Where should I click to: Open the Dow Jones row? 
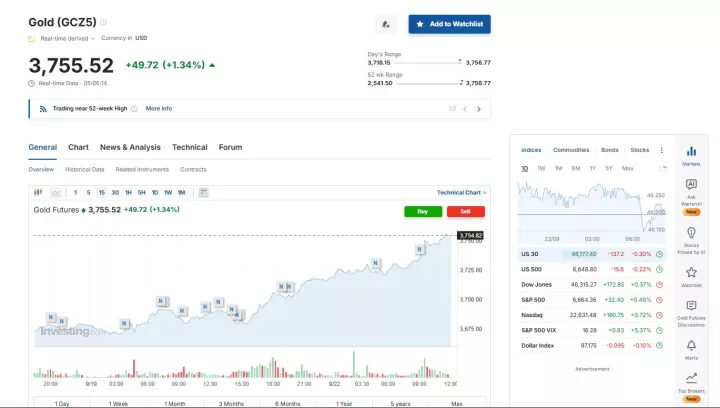click(592, 285)
